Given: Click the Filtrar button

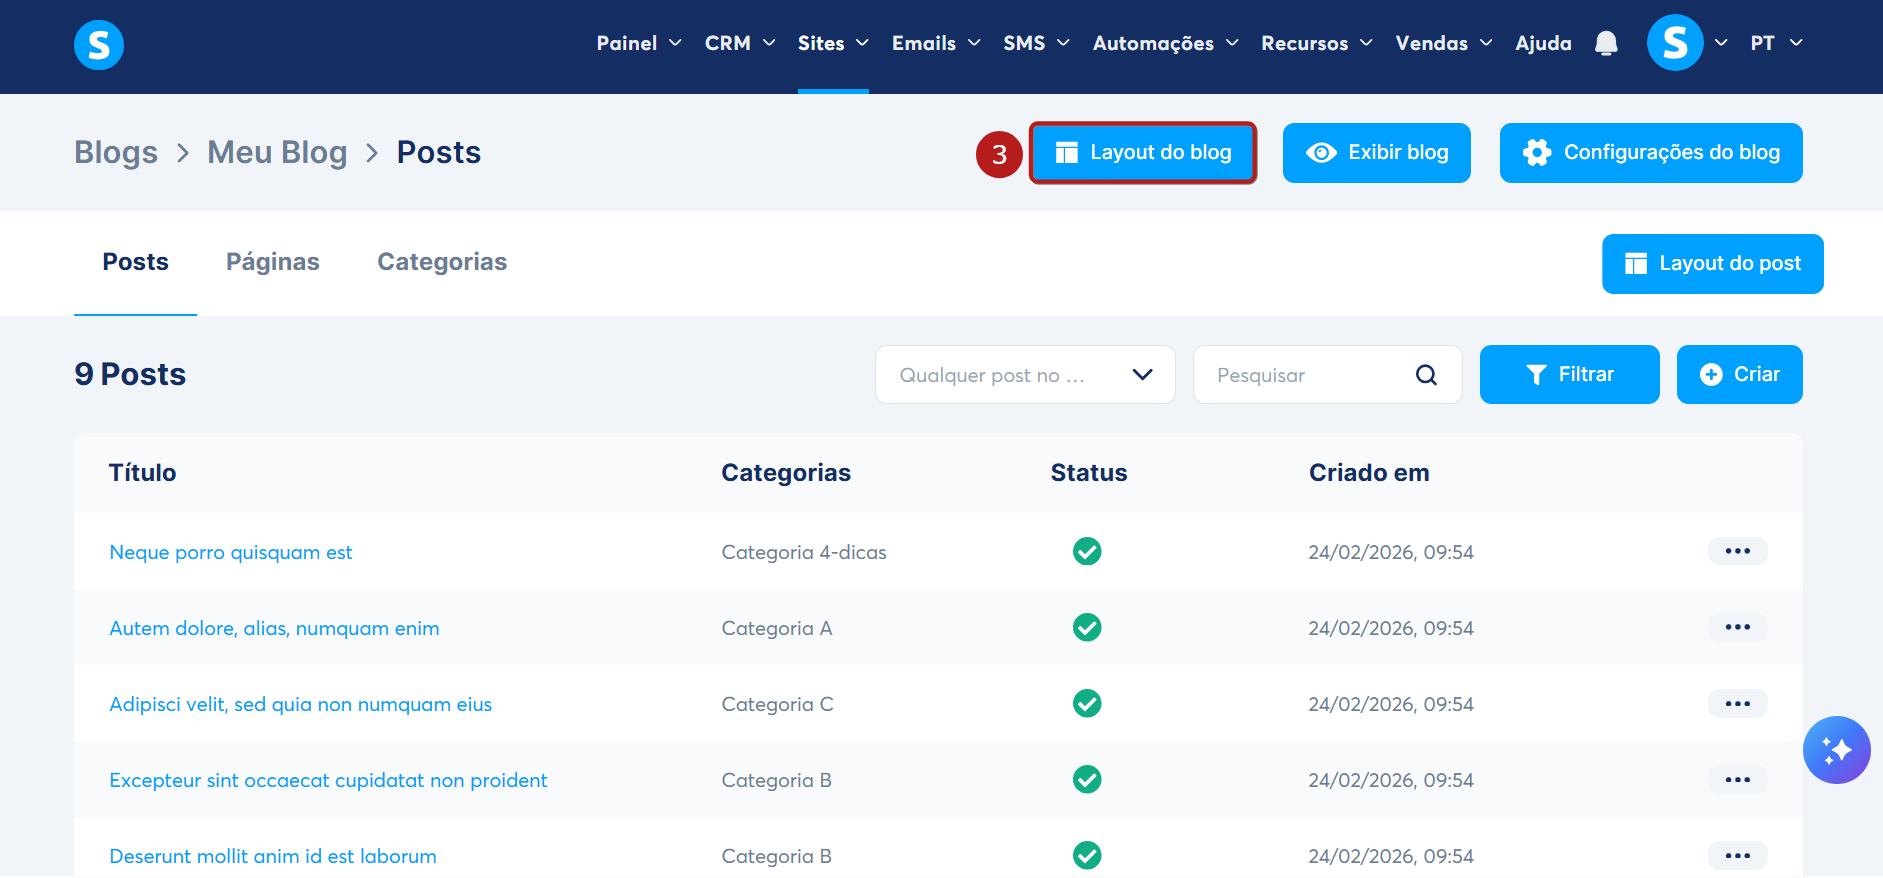Looking at the screenshot, I should tap(1569, 375).
